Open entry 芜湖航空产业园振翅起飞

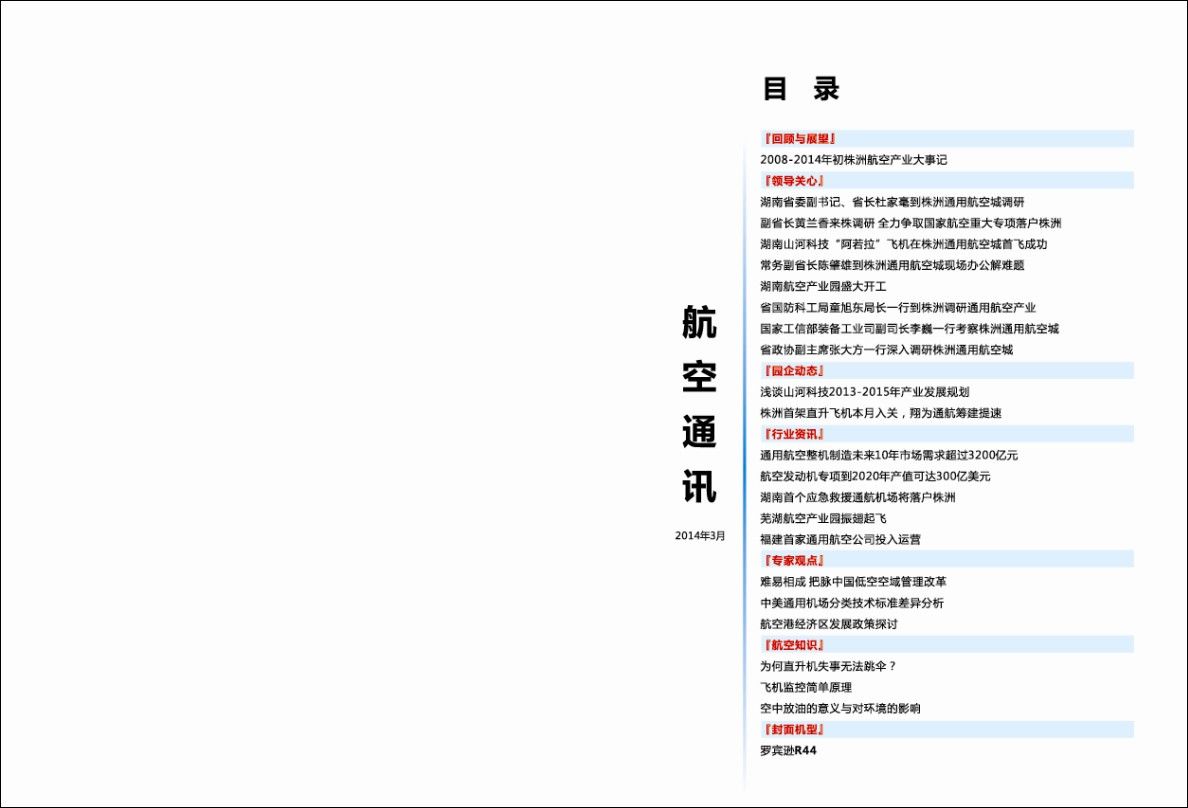point(823,518)
